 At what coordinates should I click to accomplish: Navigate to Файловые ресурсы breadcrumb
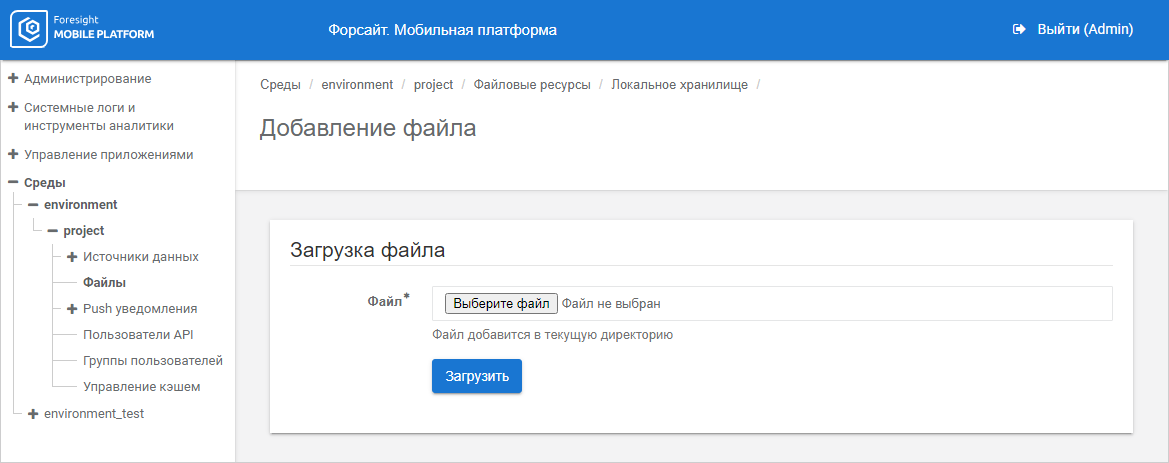pos(532,85)
